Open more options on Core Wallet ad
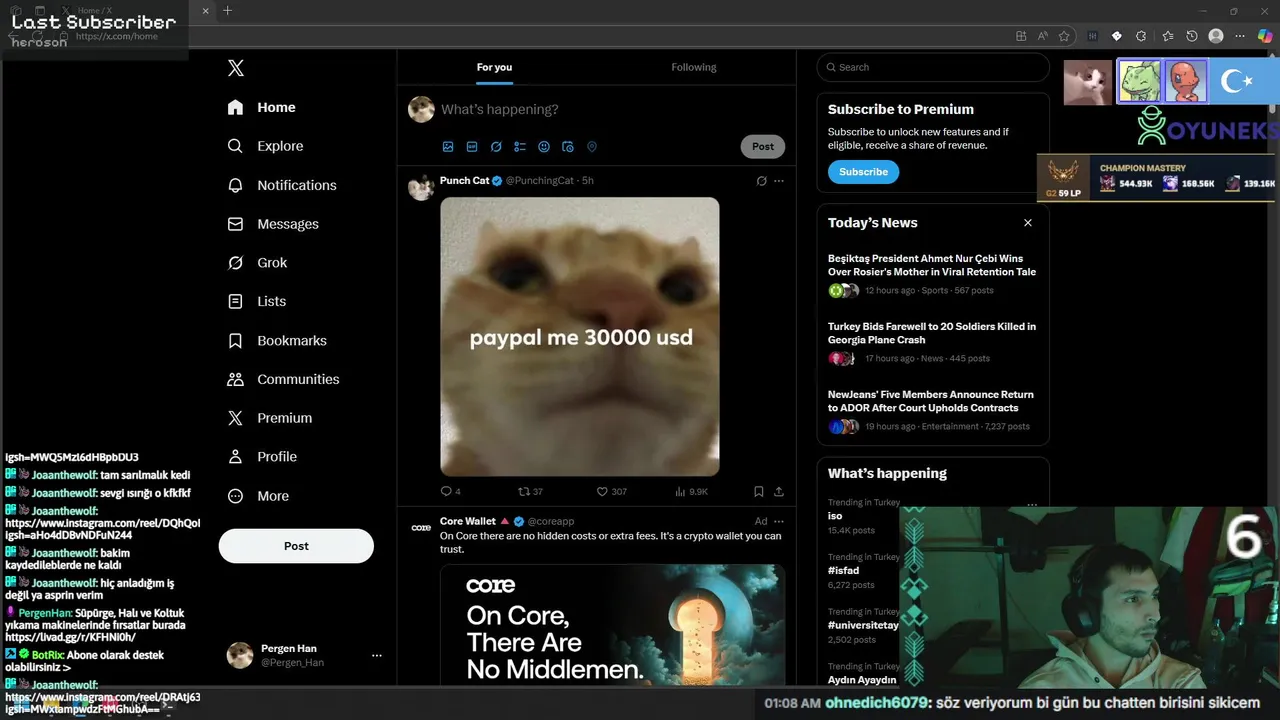1280x720 pixels. [779, 521]
